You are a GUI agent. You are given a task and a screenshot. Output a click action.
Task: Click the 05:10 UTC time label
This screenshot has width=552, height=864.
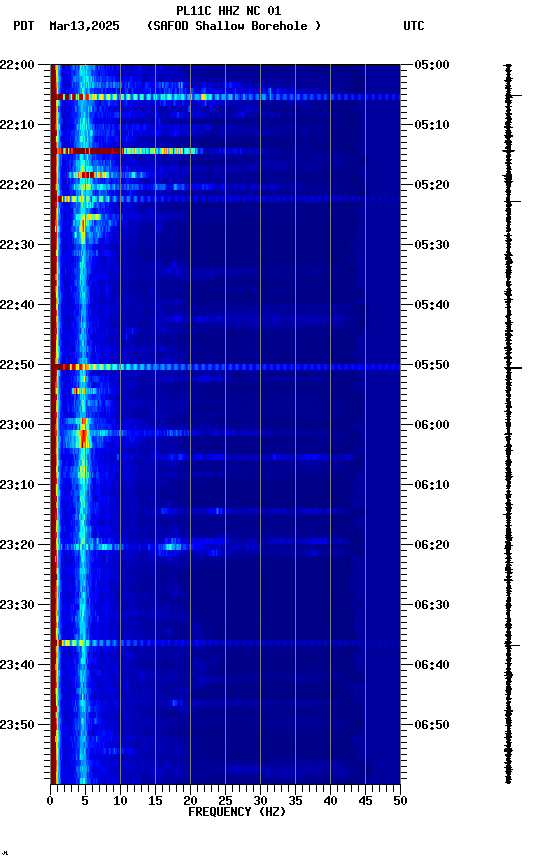(432, 125)
